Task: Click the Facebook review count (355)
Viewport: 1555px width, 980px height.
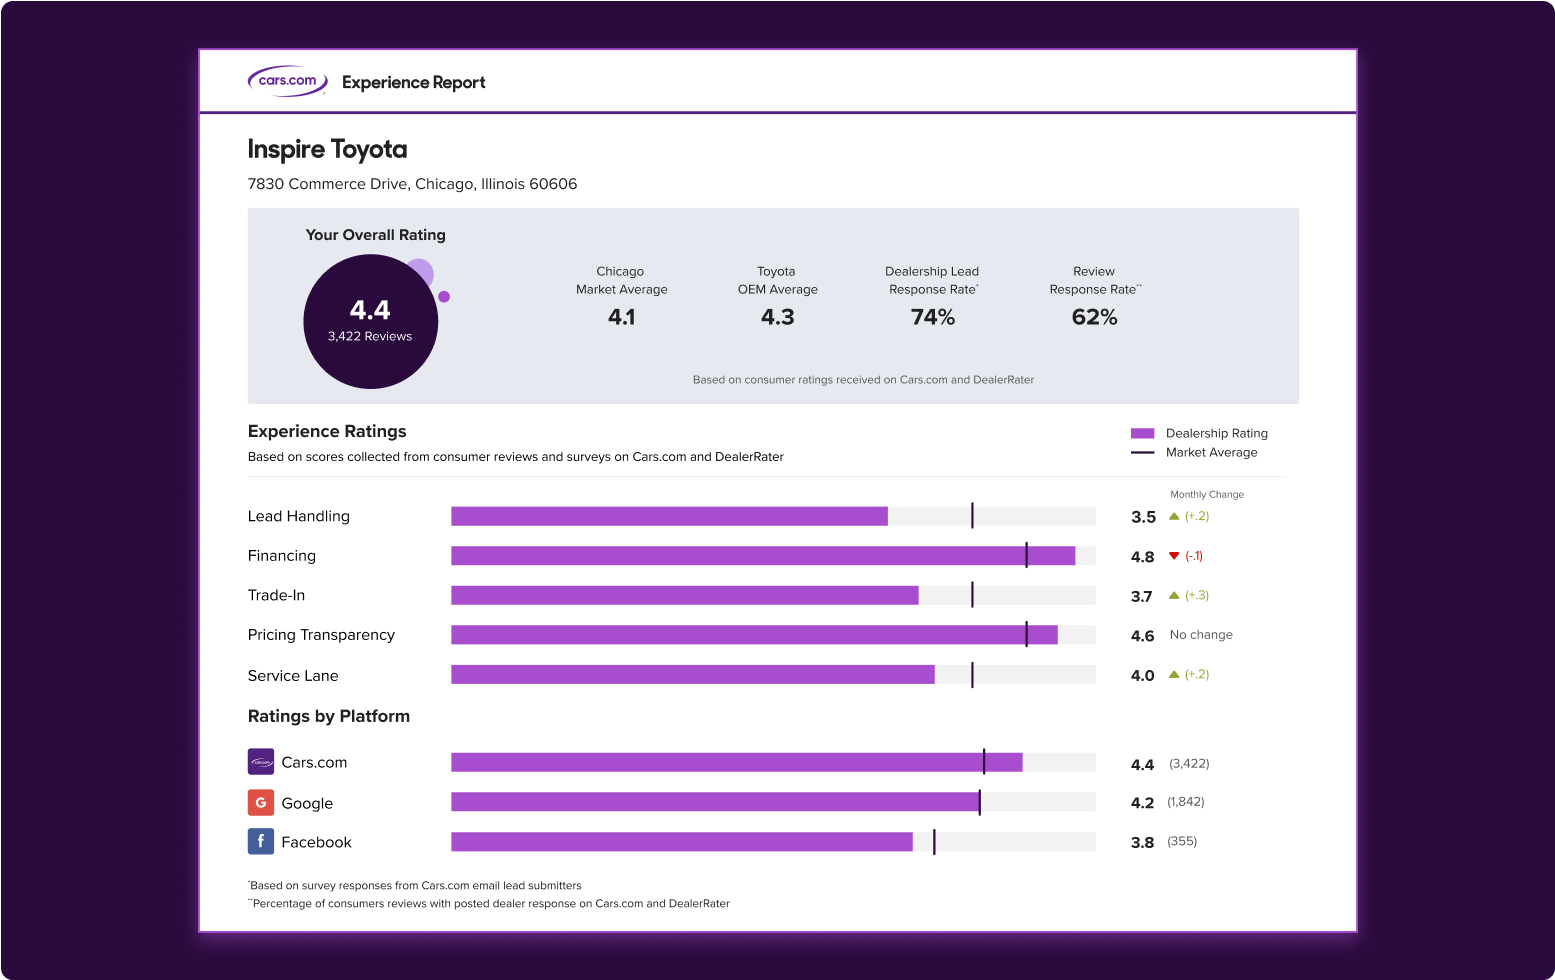Action: 1182,841
